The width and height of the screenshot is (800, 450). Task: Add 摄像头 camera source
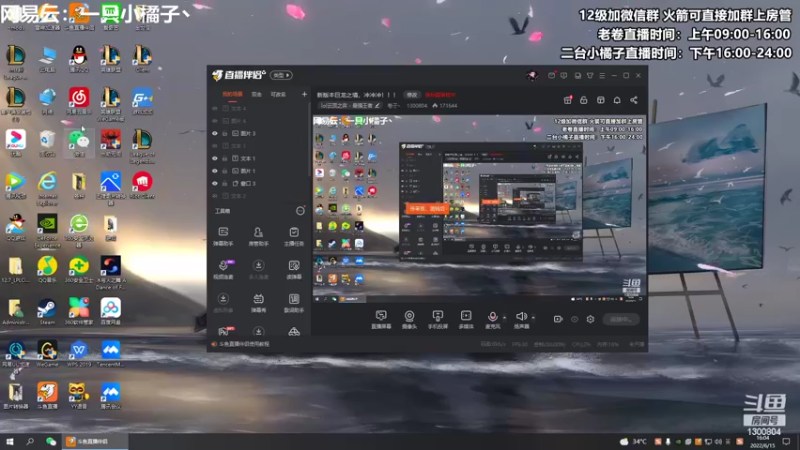pyautogui.click(x=409, y=319)
